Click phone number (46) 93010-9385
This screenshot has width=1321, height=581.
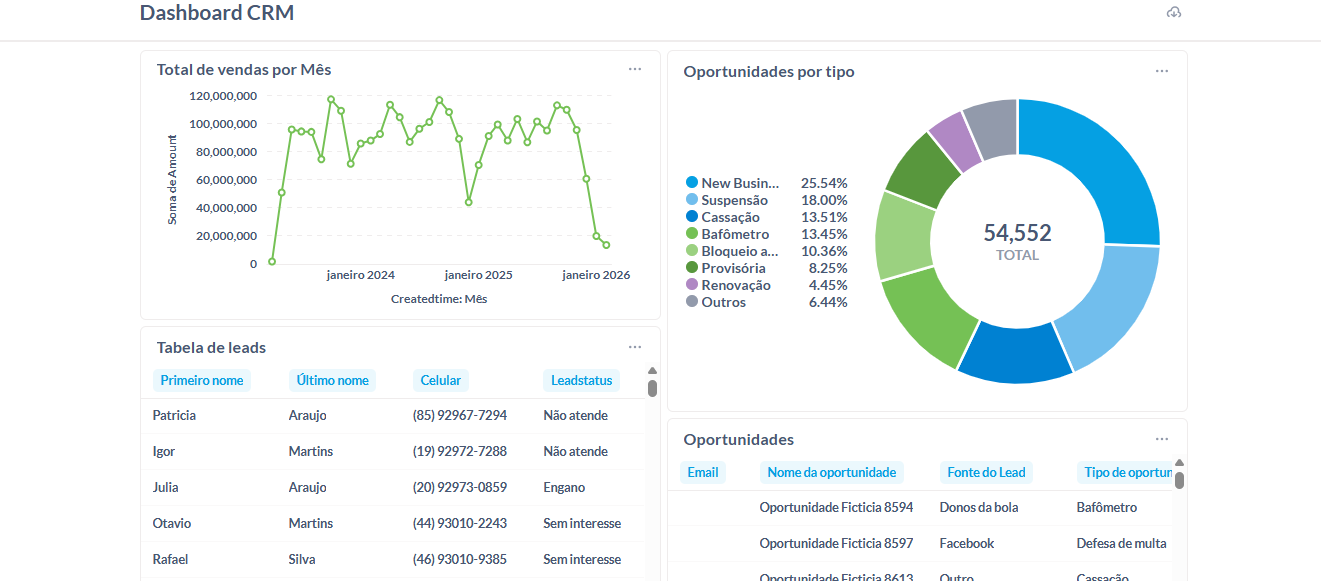click(460, 559)
